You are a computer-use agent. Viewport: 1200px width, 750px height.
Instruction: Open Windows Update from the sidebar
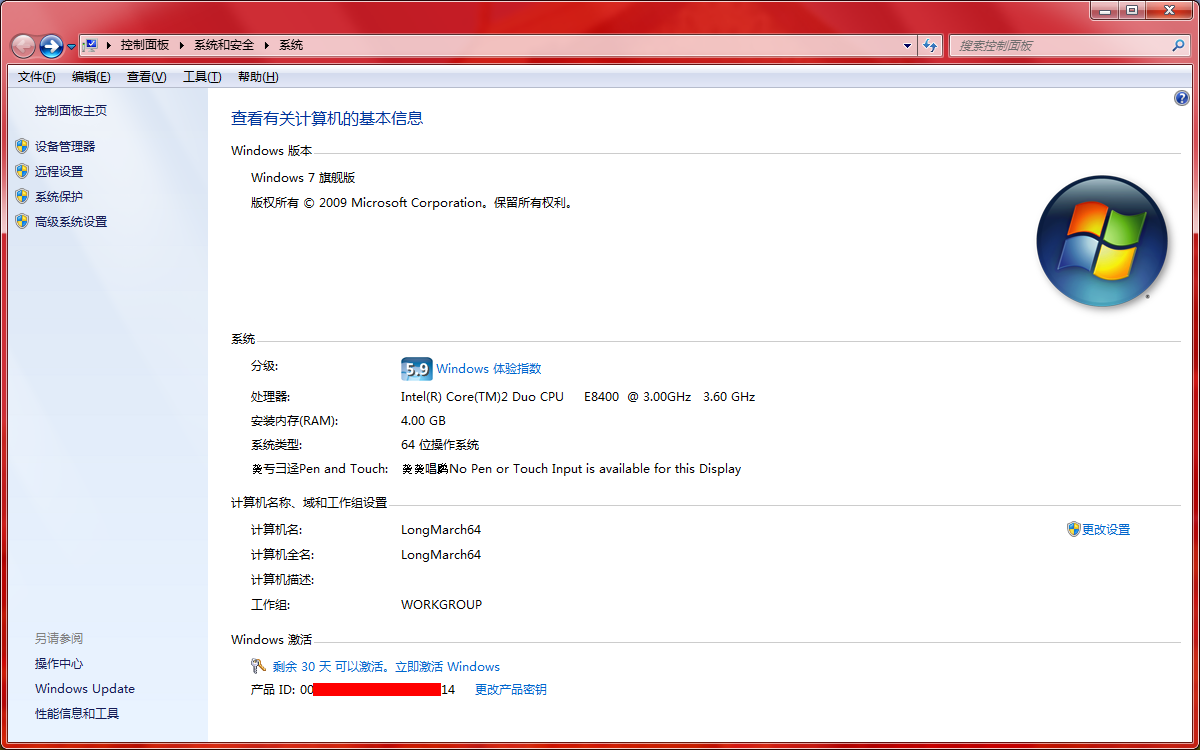click(84, 688)
